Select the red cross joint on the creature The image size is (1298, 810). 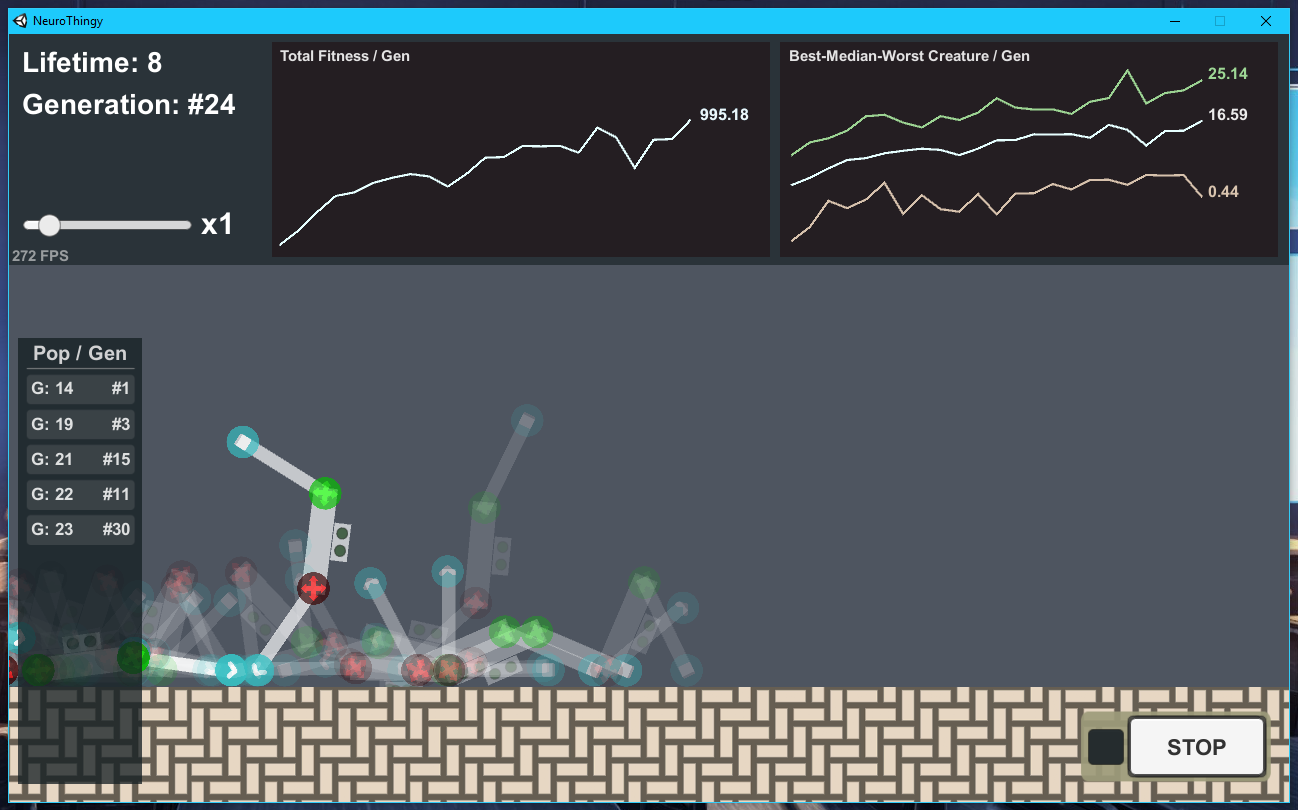pos(313,589)
